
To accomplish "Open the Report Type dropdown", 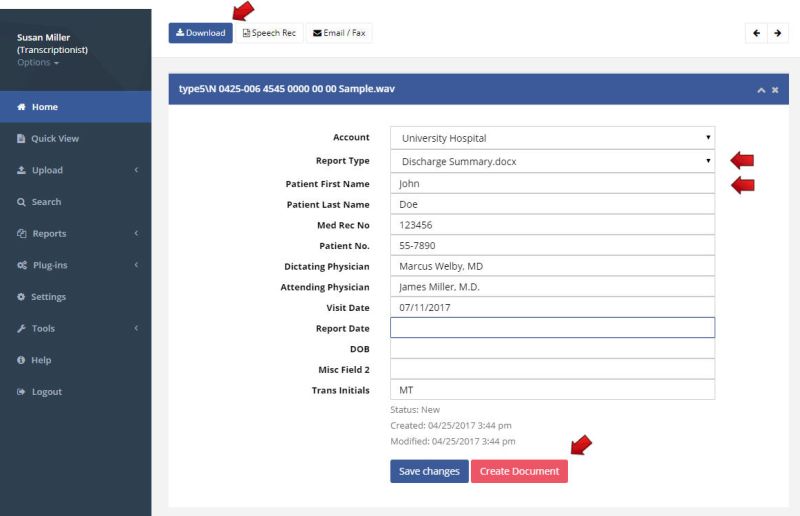I will tap(552, 161).
